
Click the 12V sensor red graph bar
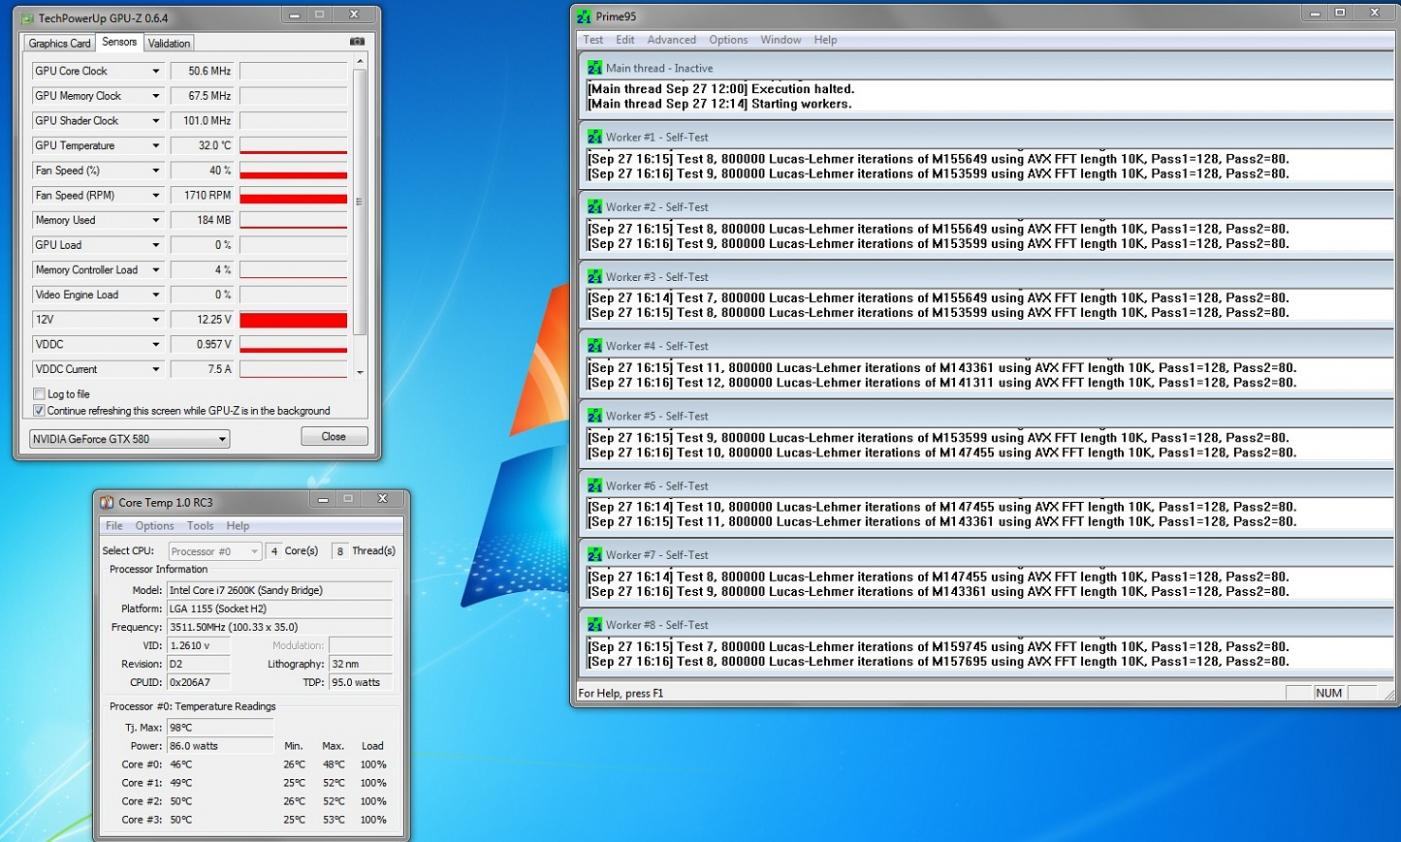(x=293, y=320)
